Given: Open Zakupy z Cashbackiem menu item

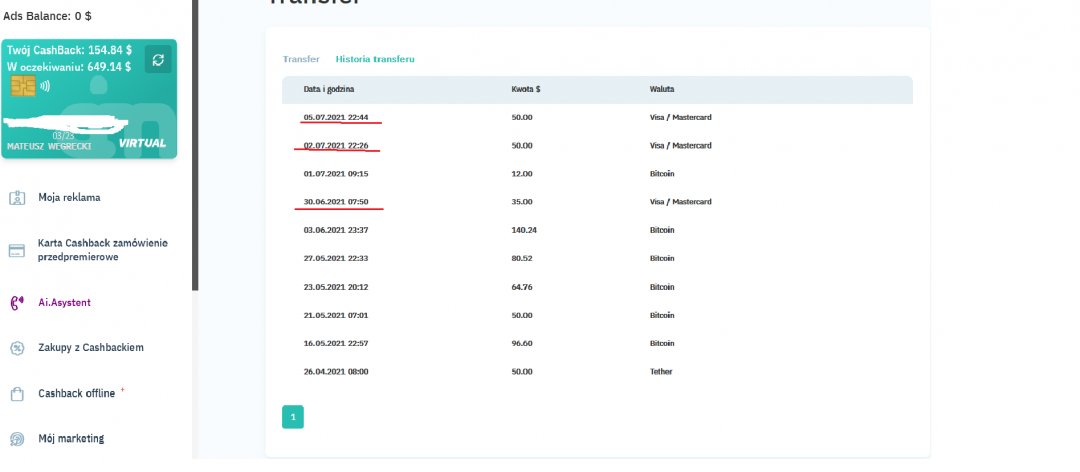Looking at the screenshot, I should coord(91,348).
